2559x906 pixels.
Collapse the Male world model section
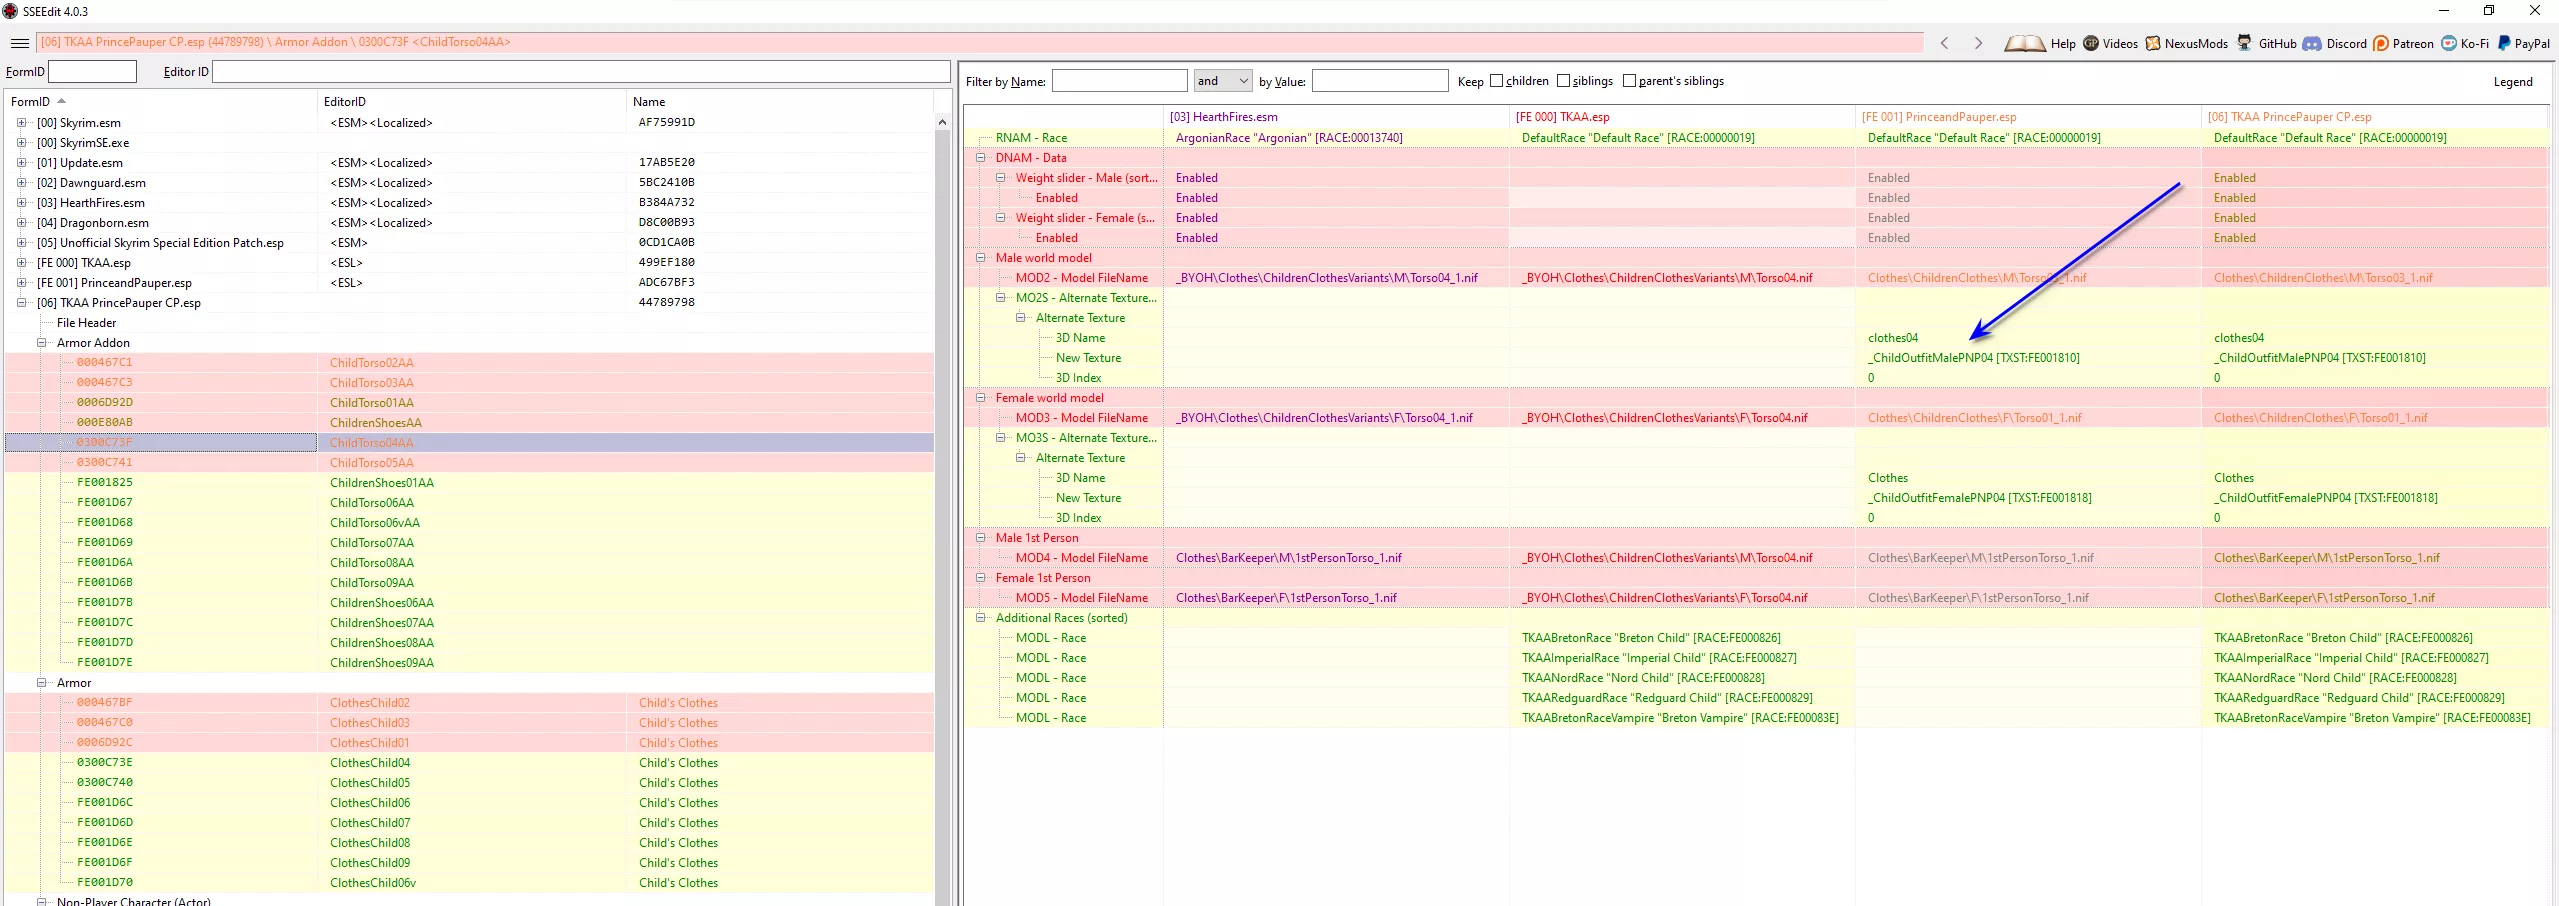(981, 258)
